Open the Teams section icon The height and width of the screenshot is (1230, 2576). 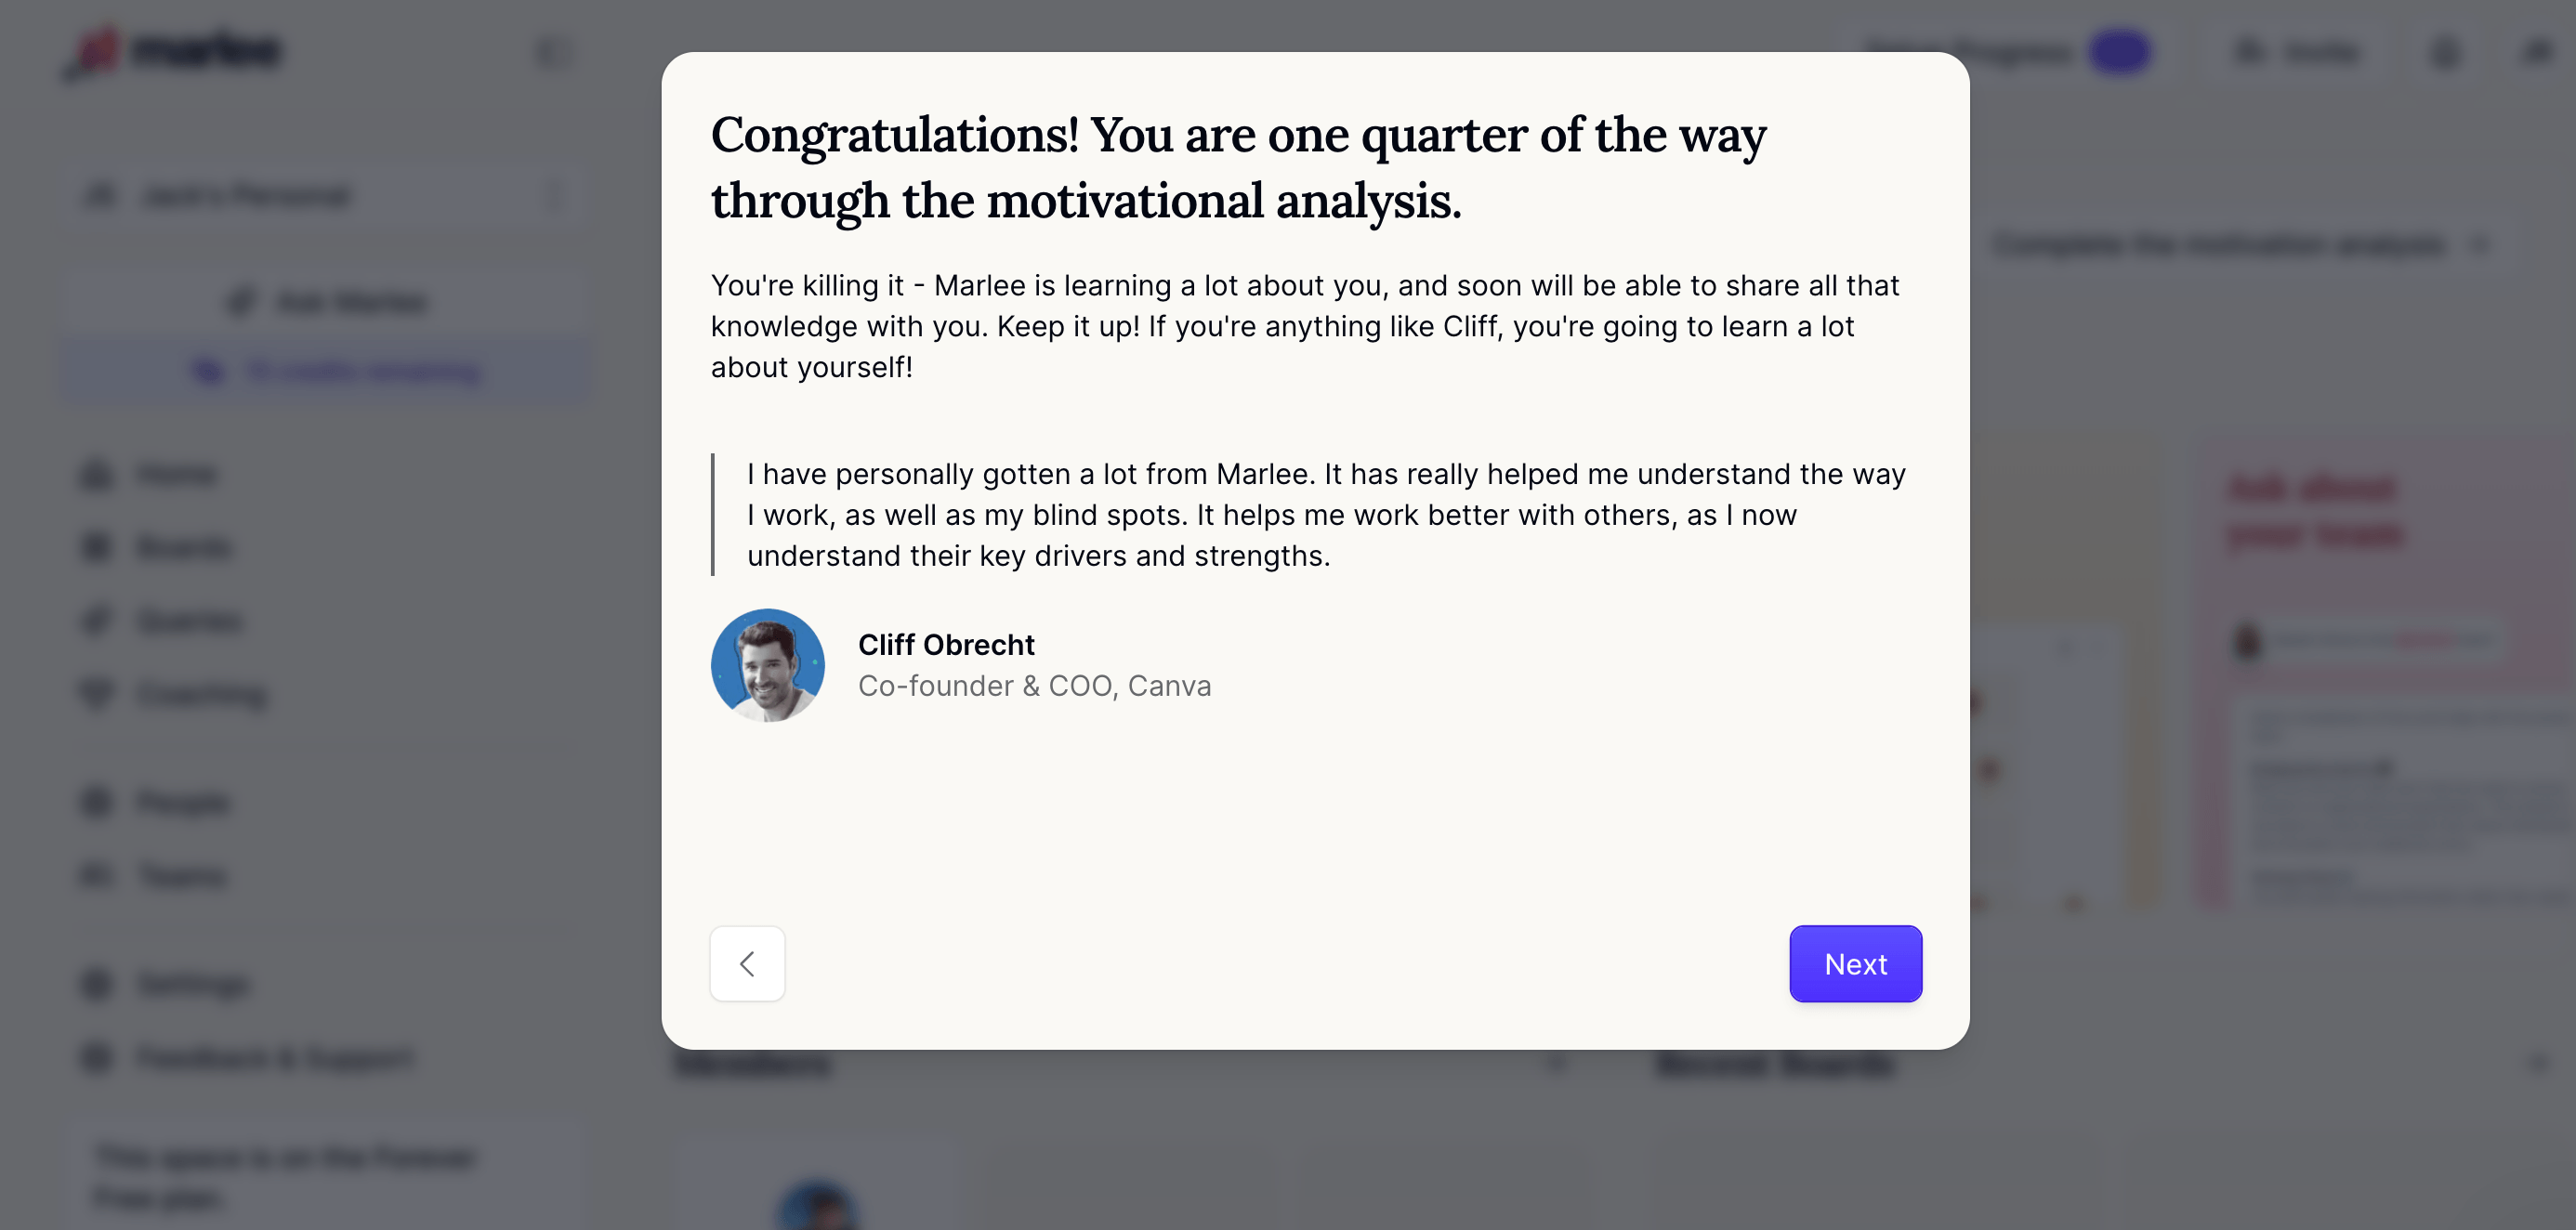[96, 875]
